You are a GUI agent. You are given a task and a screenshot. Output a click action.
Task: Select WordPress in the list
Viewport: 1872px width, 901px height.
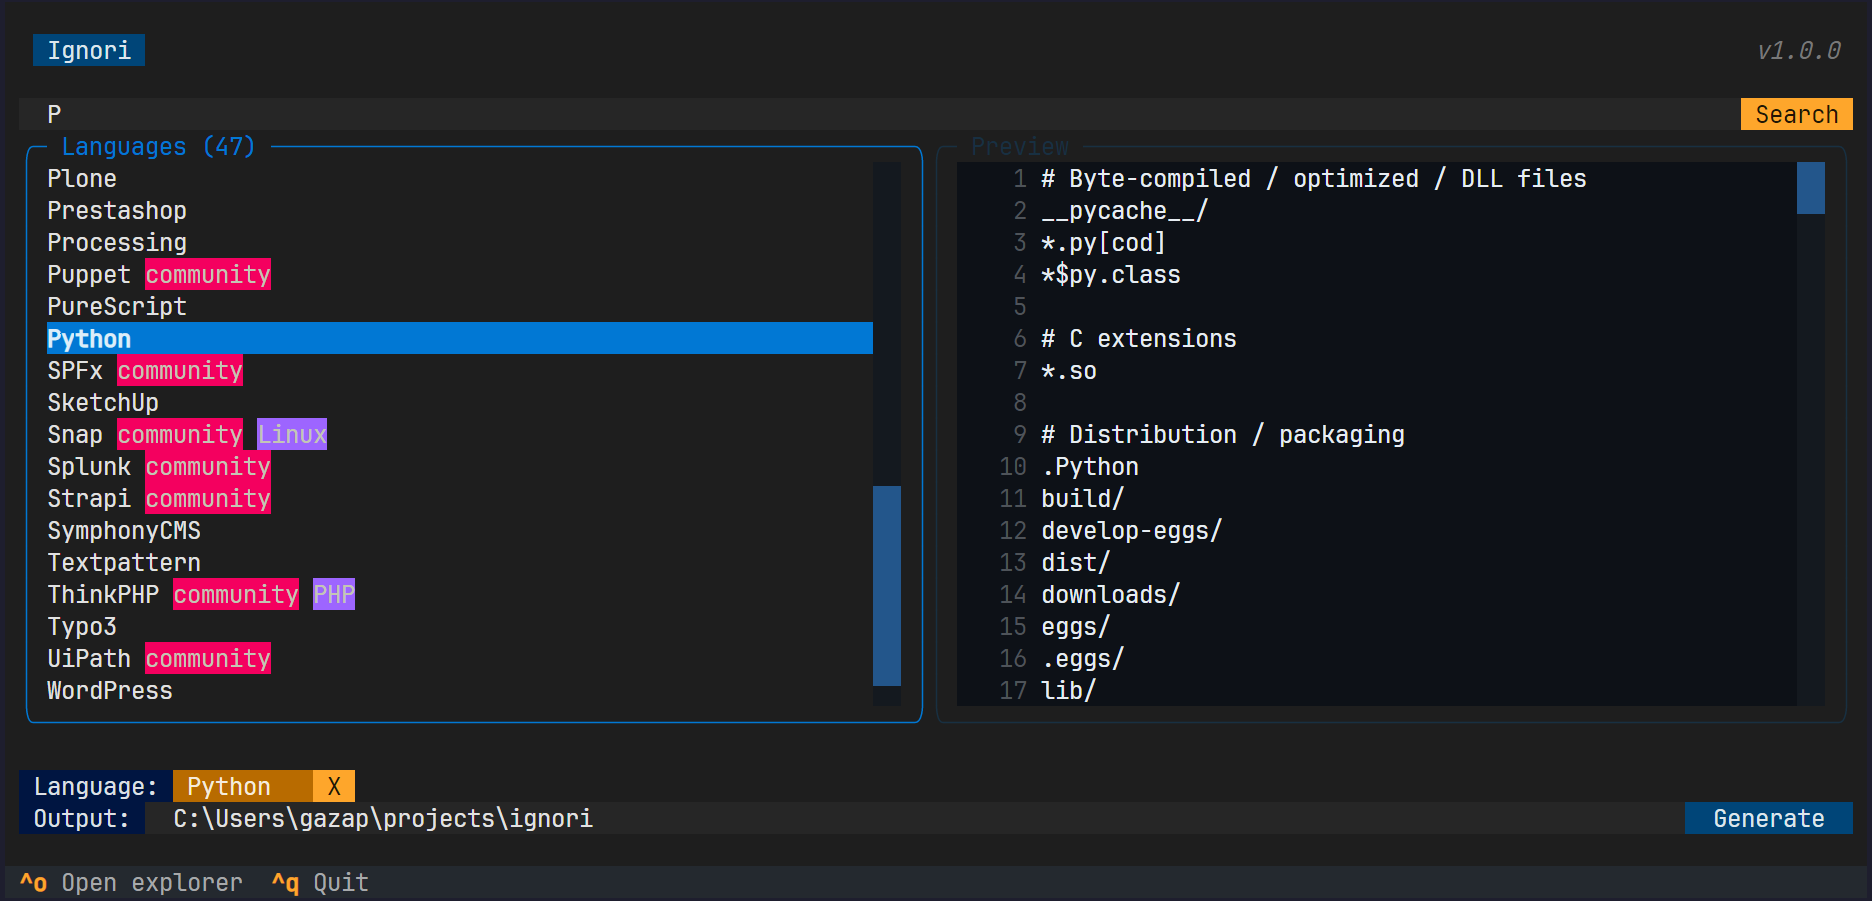(x=460, y=690)
